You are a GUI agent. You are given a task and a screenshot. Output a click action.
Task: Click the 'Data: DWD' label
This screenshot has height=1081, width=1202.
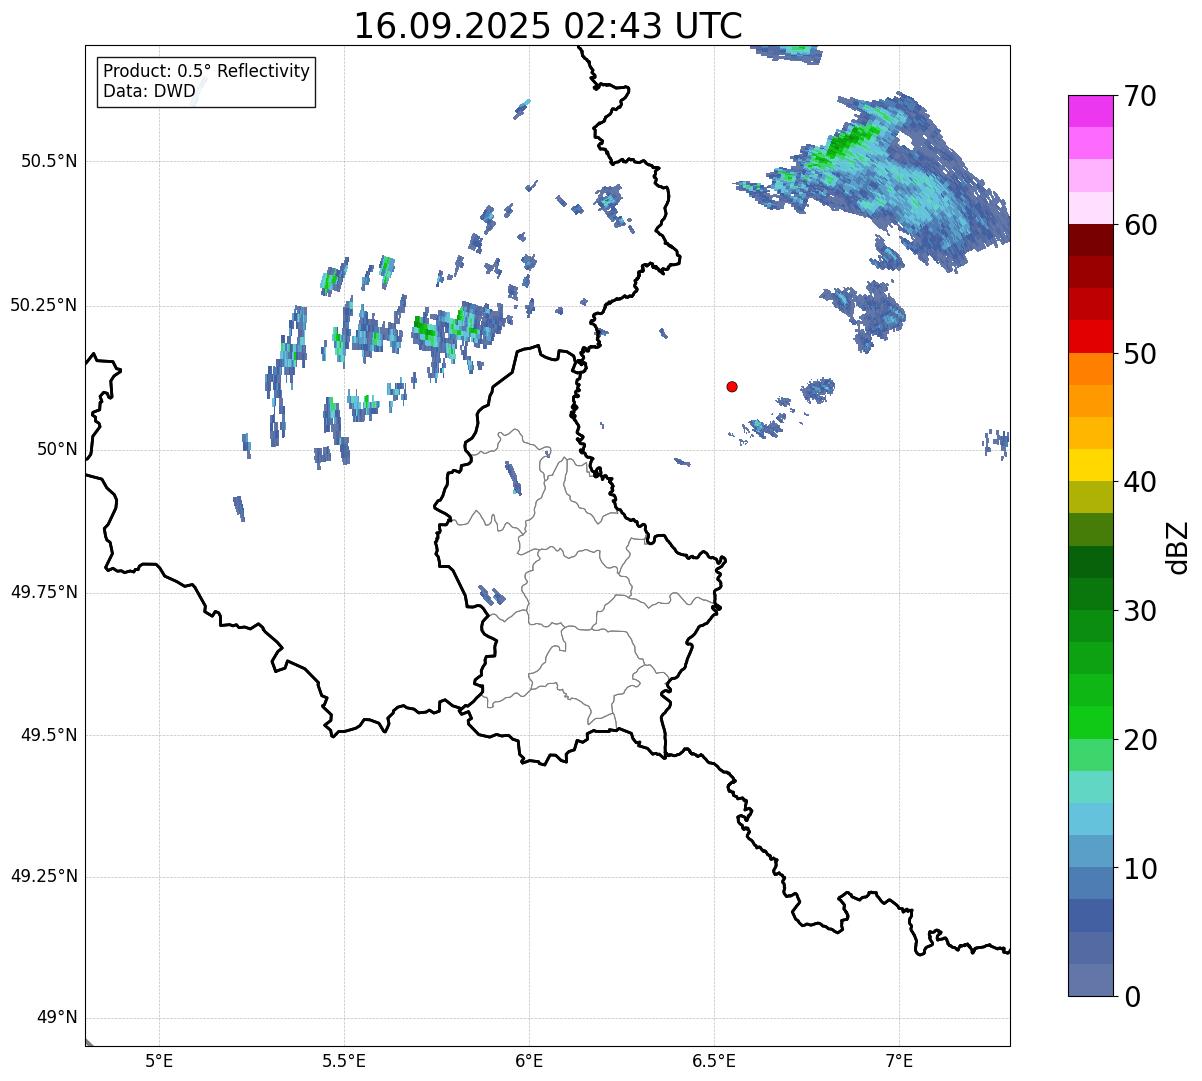point(149,92)
